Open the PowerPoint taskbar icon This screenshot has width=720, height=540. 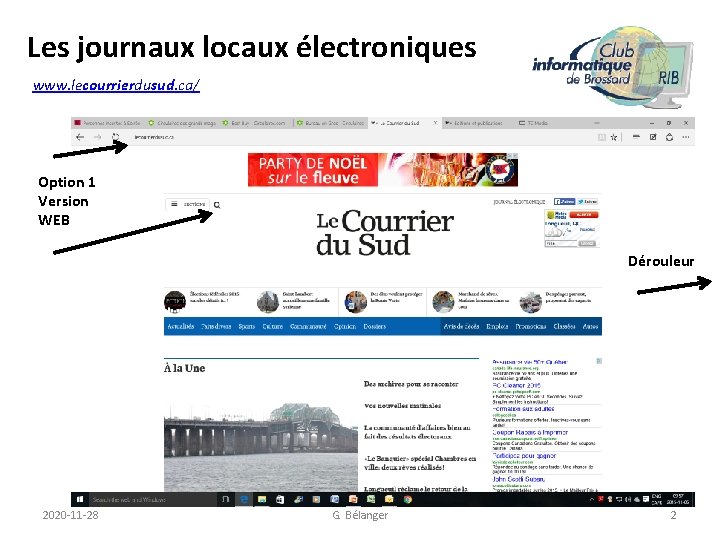pos(353,499)
